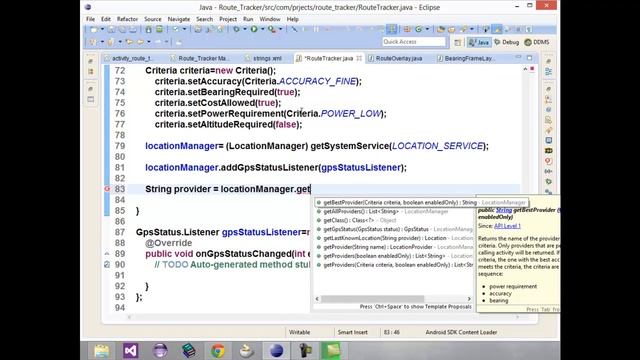Open File Explorer from the taskbar

102,351
